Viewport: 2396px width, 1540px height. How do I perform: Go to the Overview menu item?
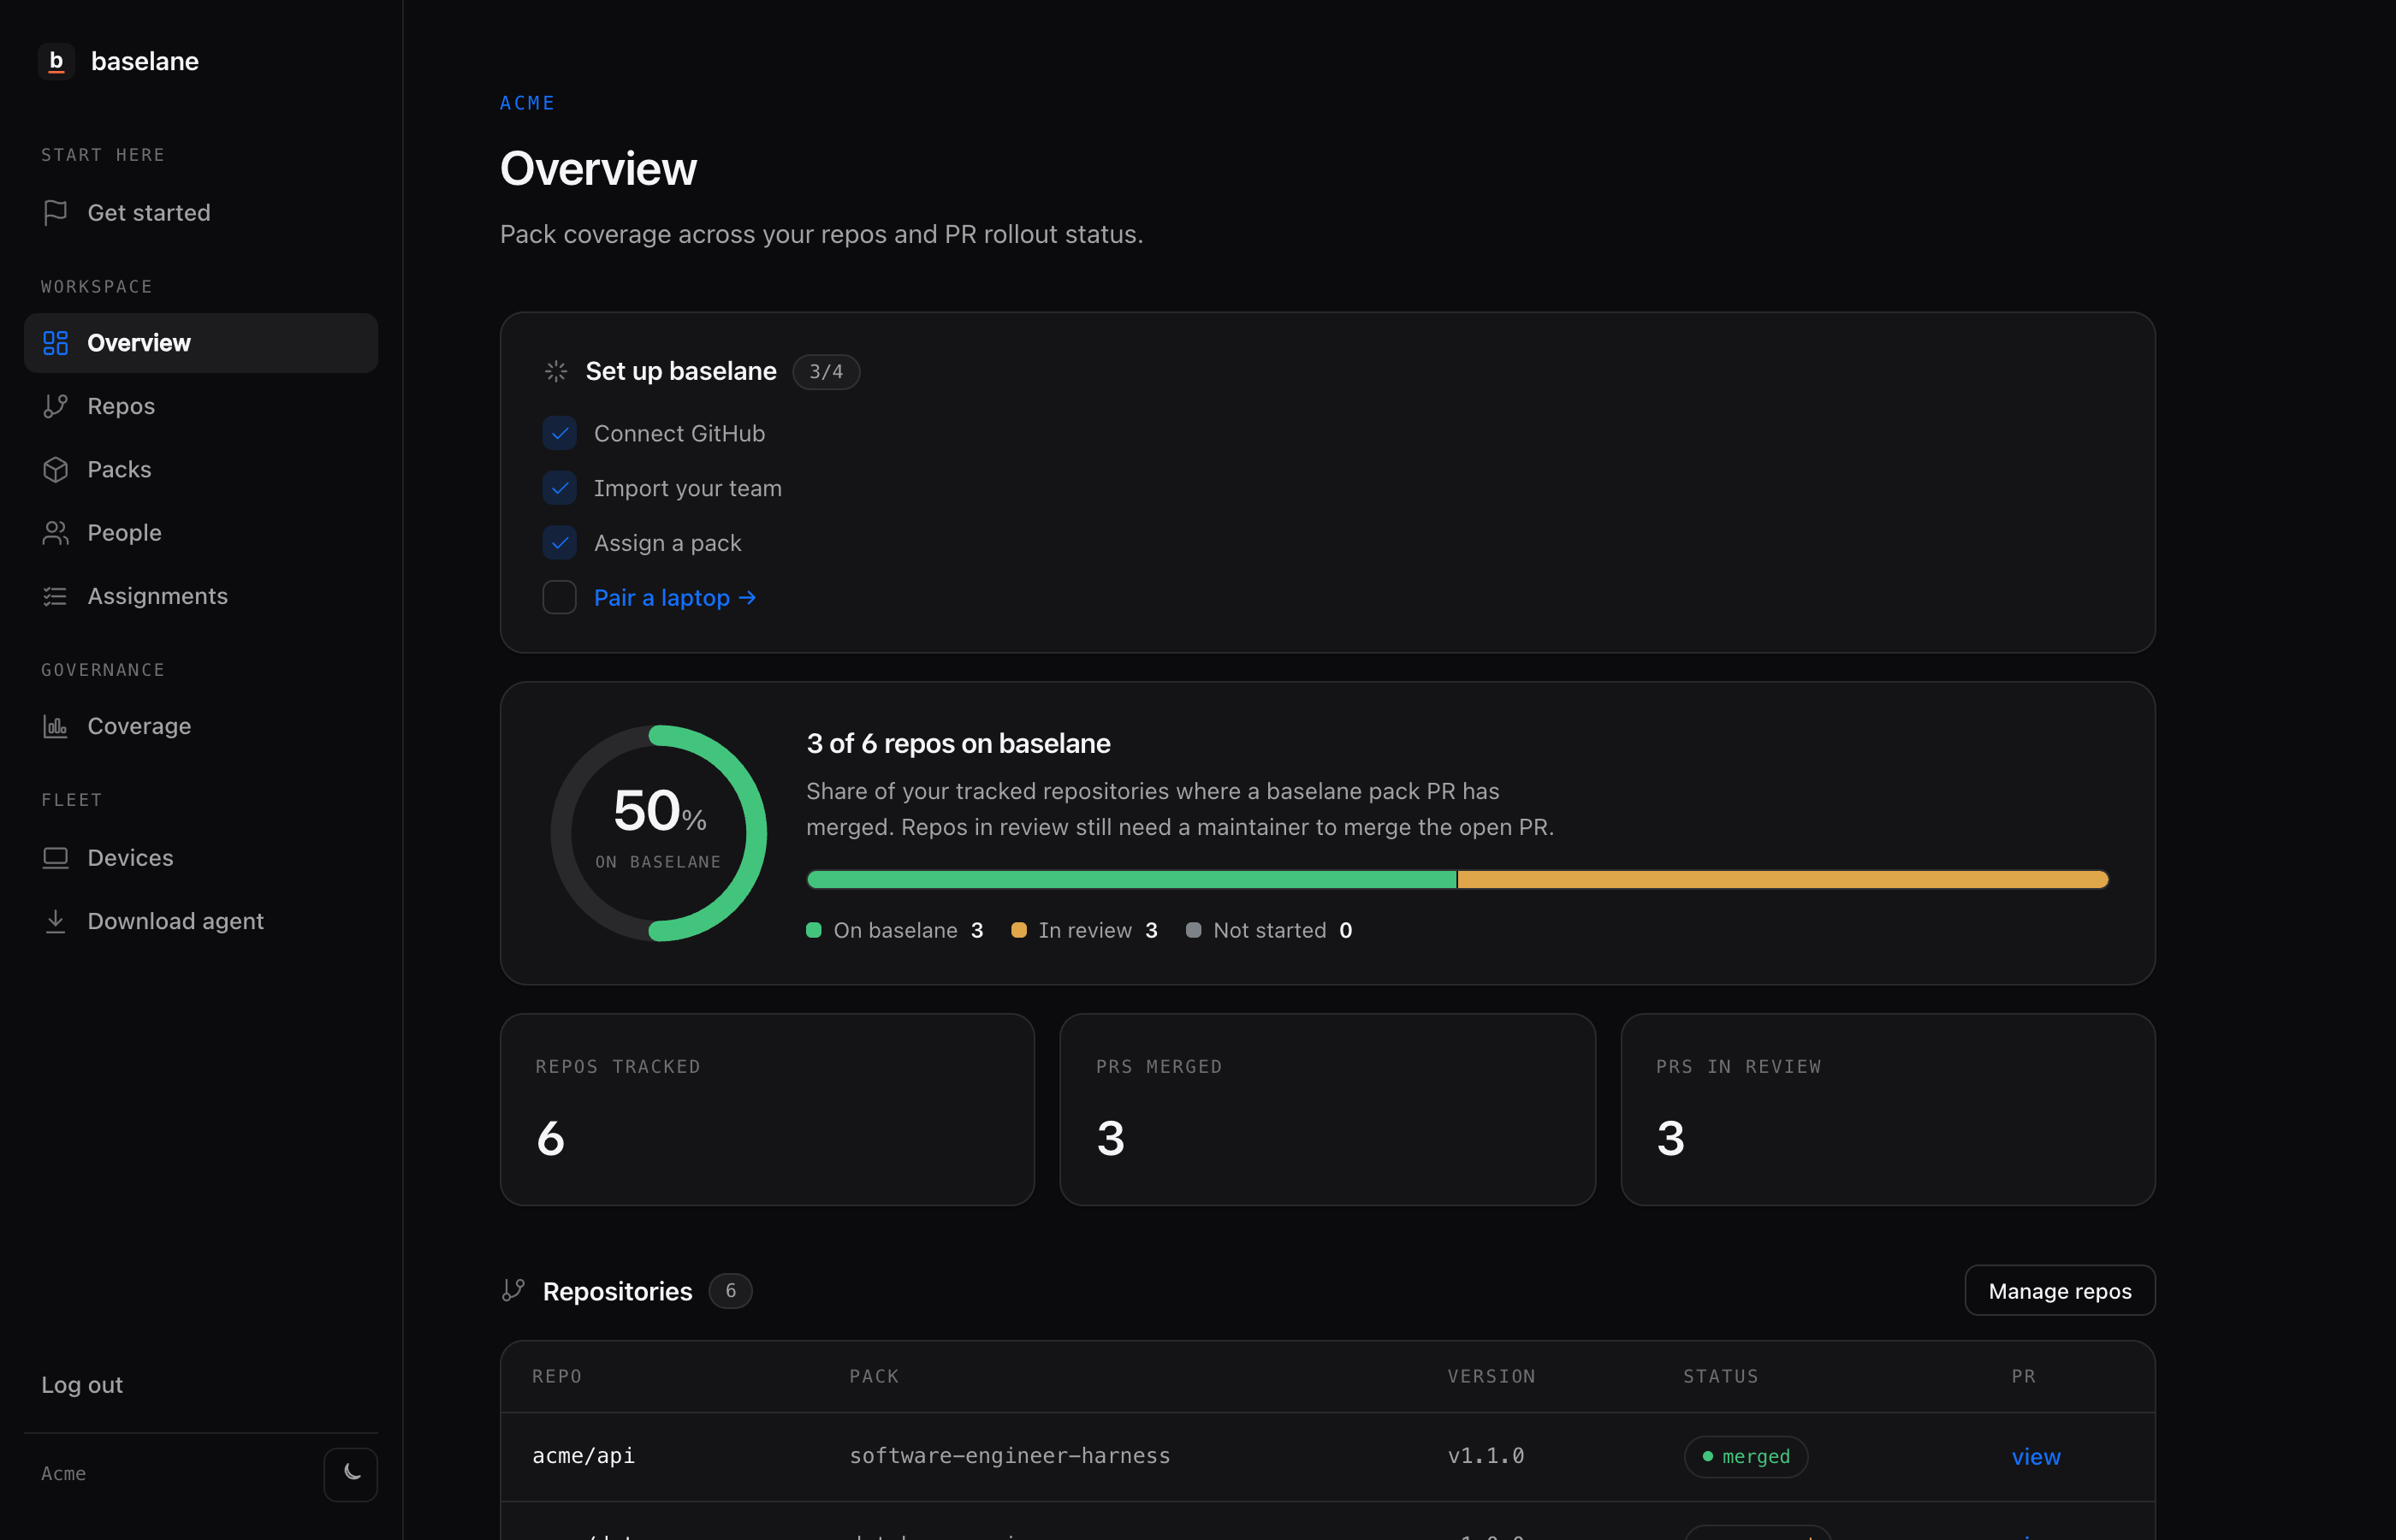[201, 343]
